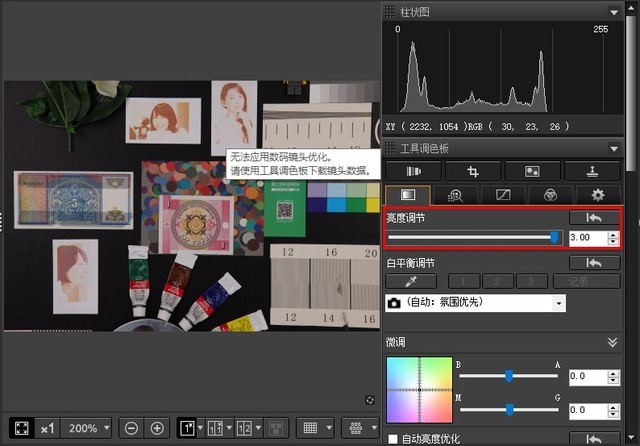Viewport: 640px width, 446px height.
Task: Reset 白平衡调节 with the revert button
Action: pos(594,263)
